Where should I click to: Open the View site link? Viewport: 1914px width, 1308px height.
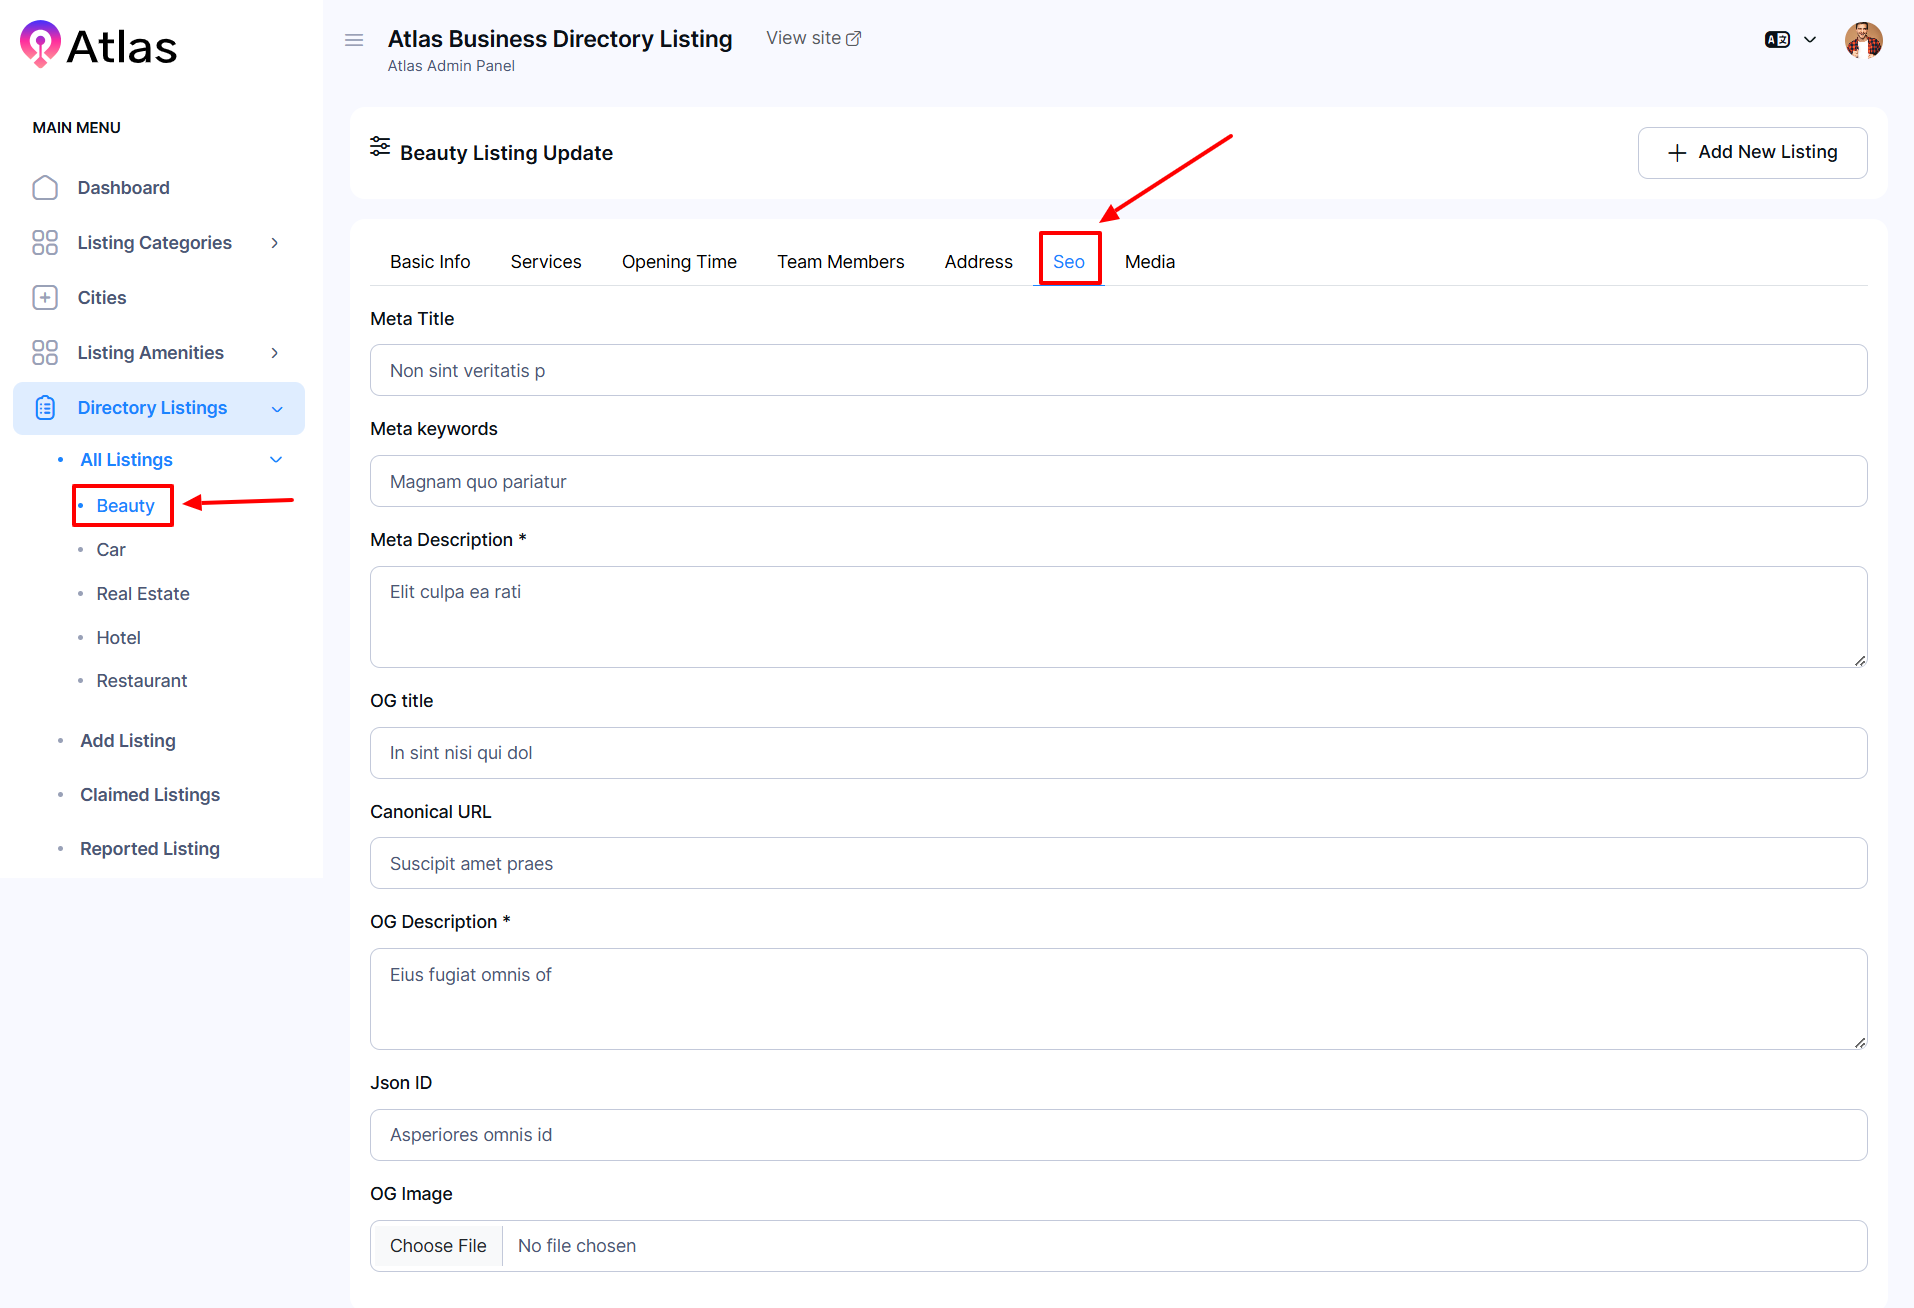[813, 38]
